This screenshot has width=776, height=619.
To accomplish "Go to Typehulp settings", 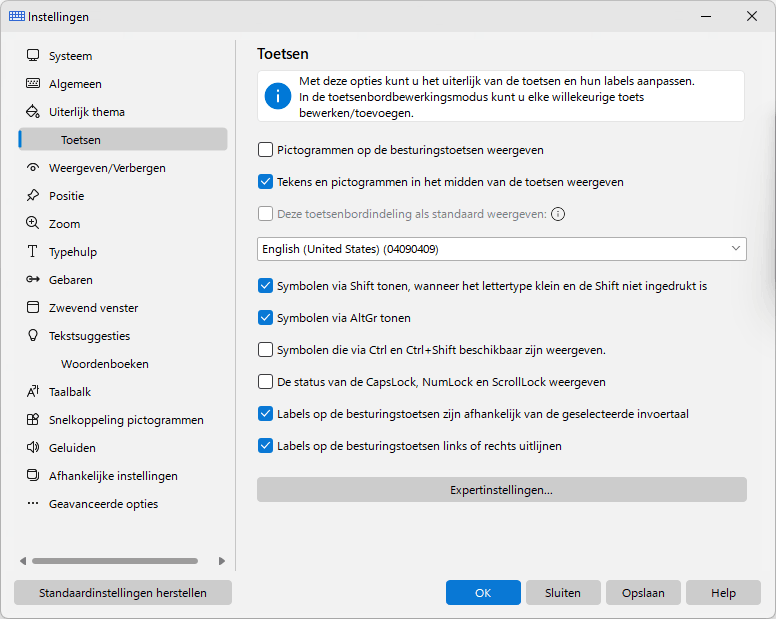I will click(123, 251).
